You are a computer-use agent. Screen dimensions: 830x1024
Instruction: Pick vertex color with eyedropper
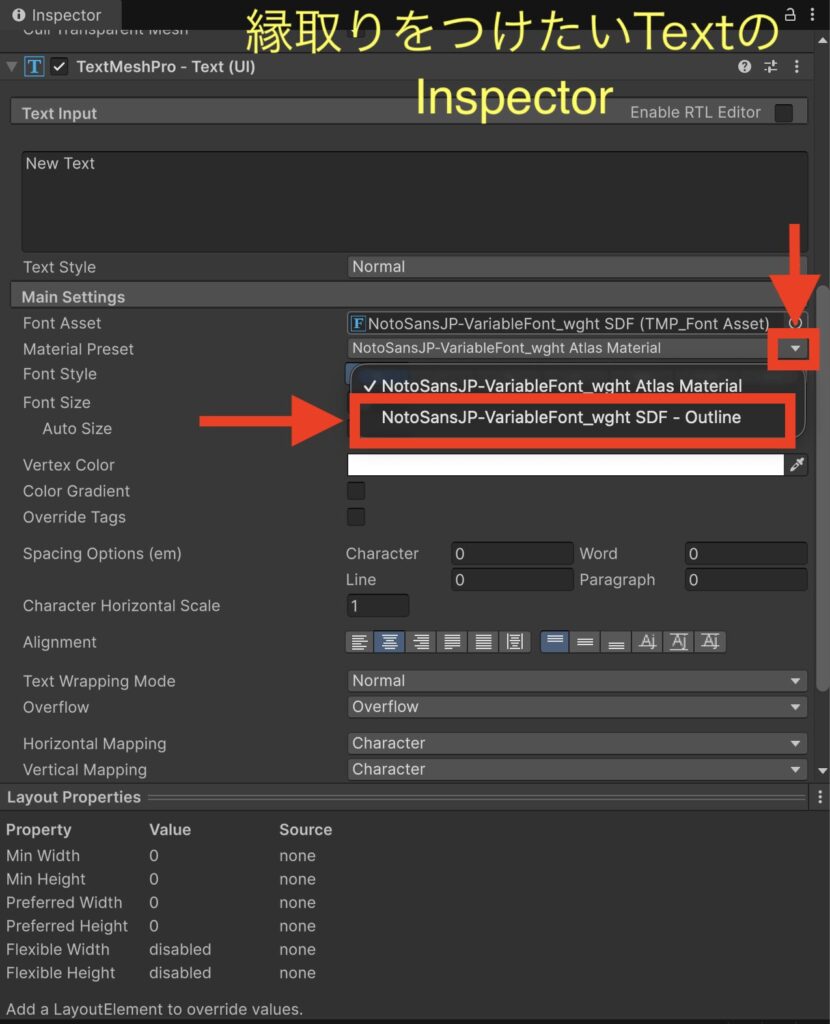(x=797, y=465)
